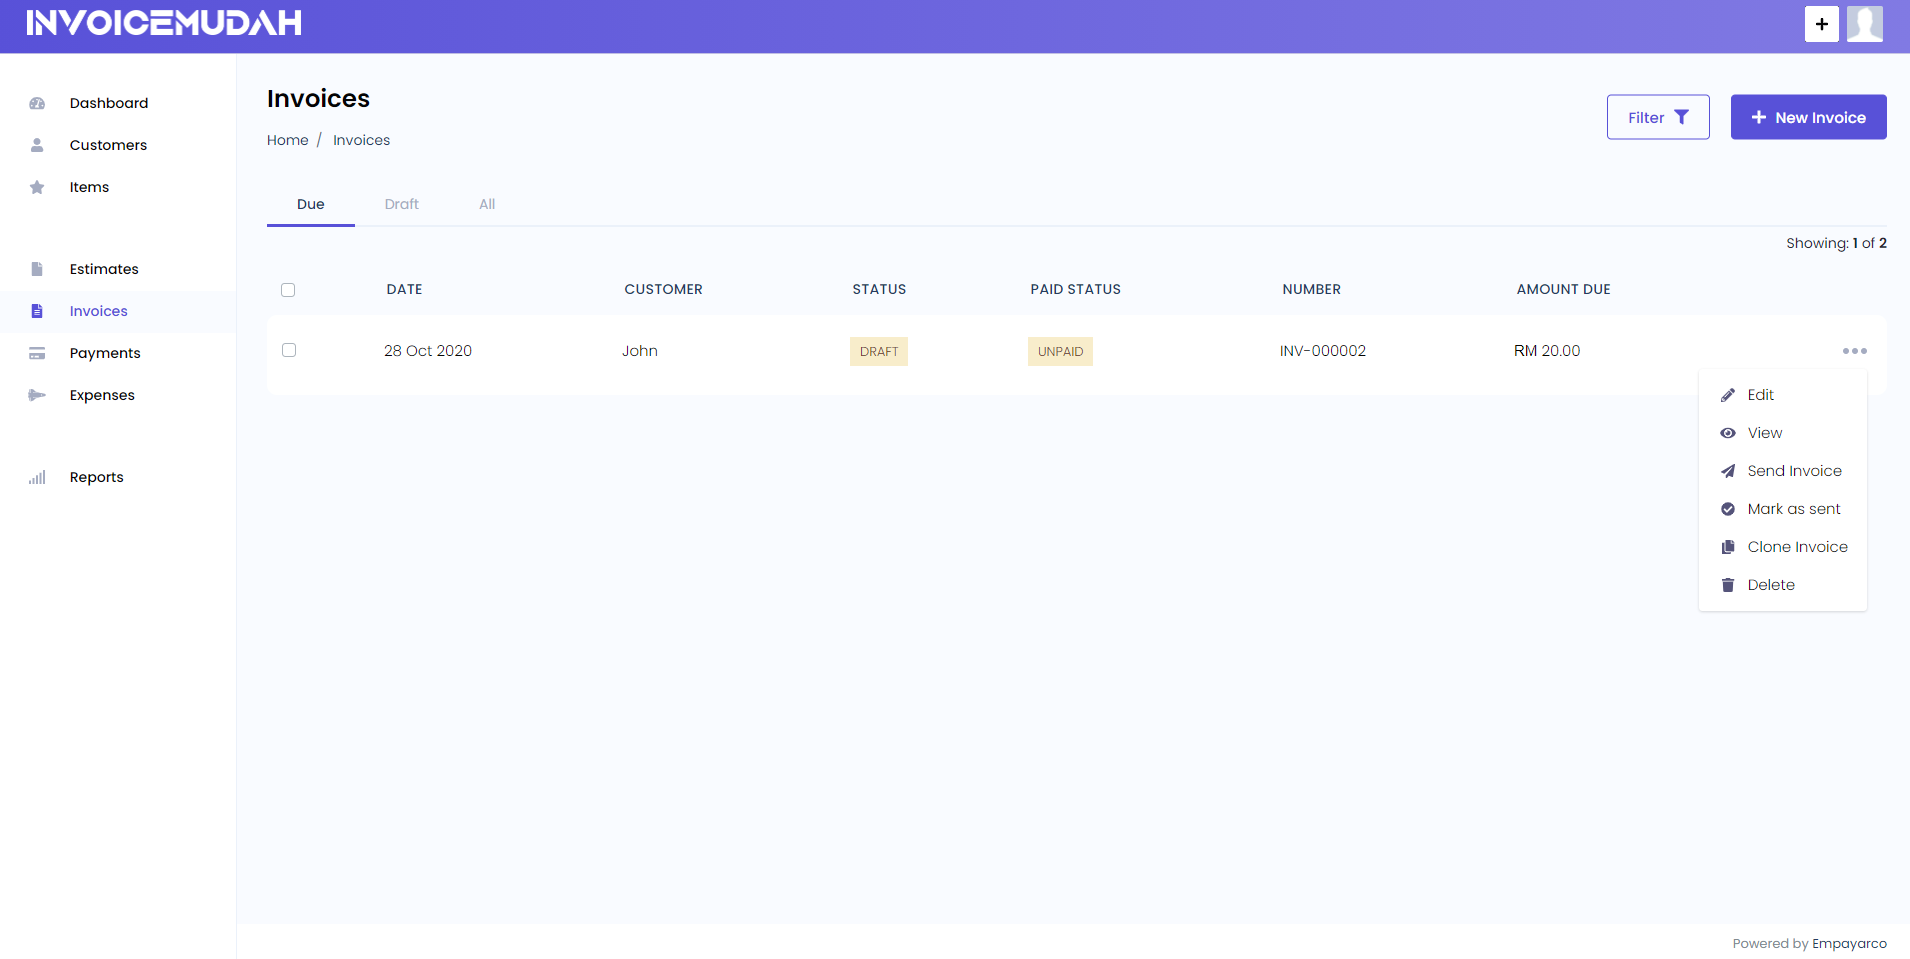The height and width of the screenshot is (959, 1910).
Task: Toggle the row selection for John's invoice
Action: click(x=288, y=350)
